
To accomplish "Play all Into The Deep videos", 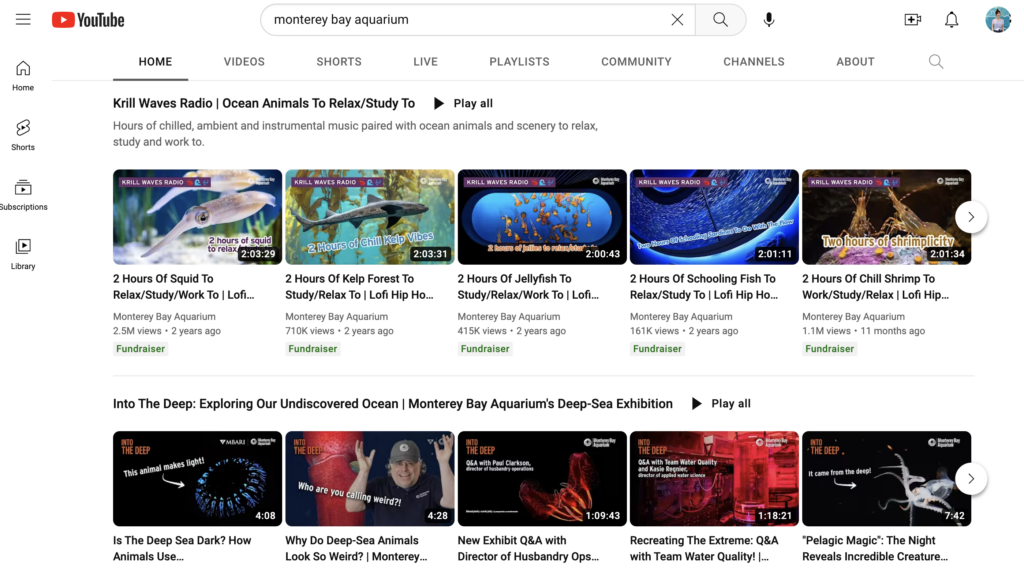I will (722, 404).
